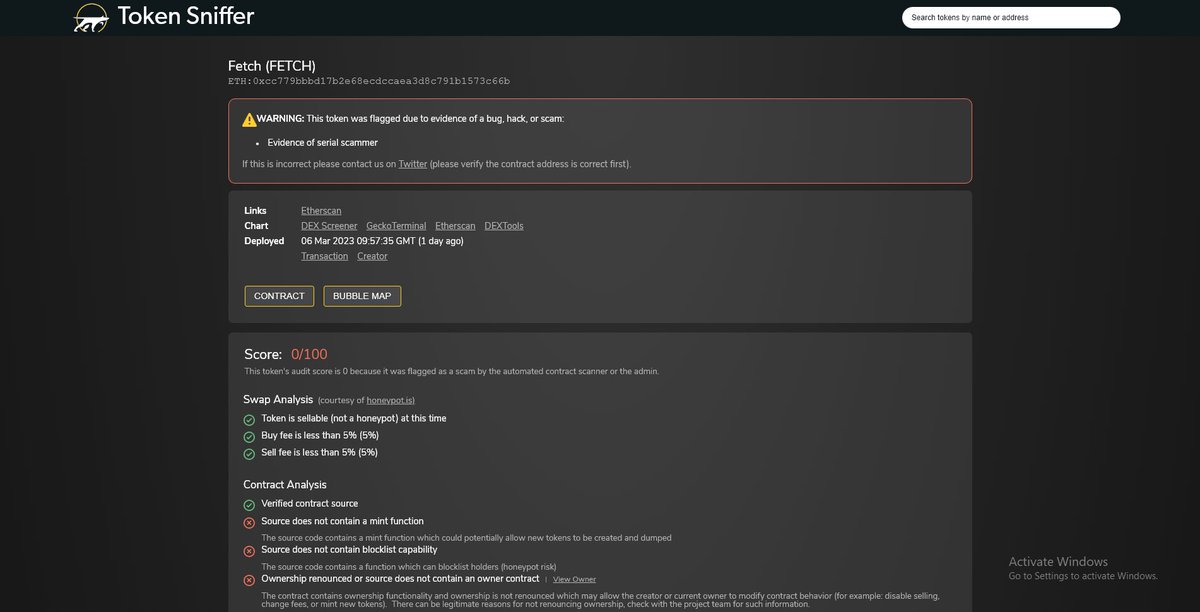This screenshot has width=1200, height=612.
Task: Click 'Verified contract source' text
Action: pos(309,503)
